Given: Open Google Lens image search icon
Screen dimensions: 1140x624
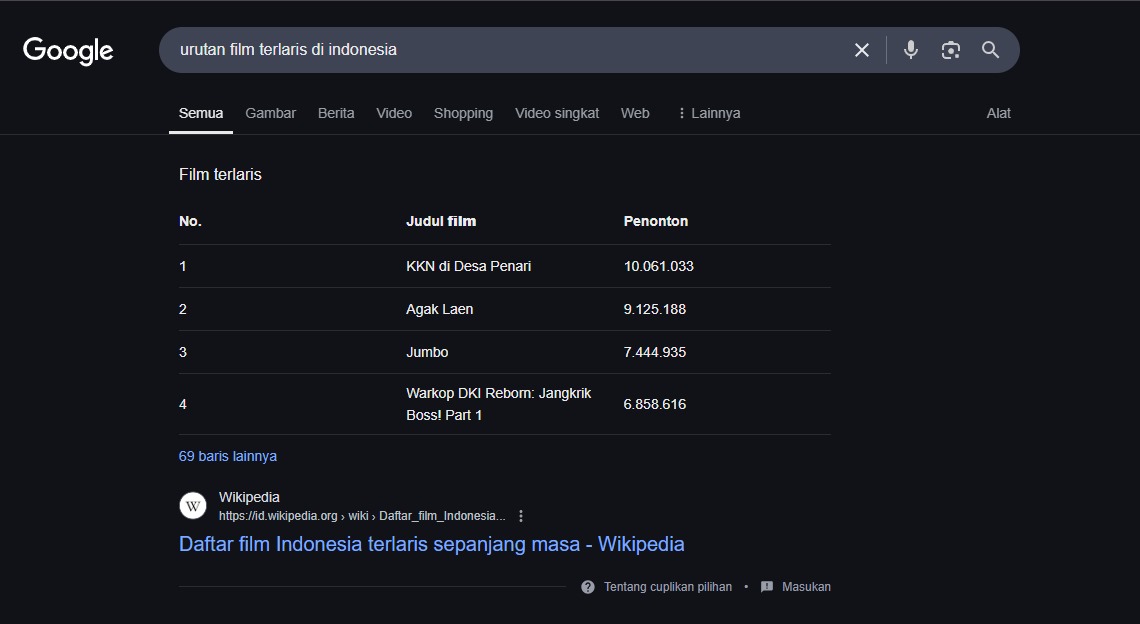Looking at the screenshot, I should [950, 50].
